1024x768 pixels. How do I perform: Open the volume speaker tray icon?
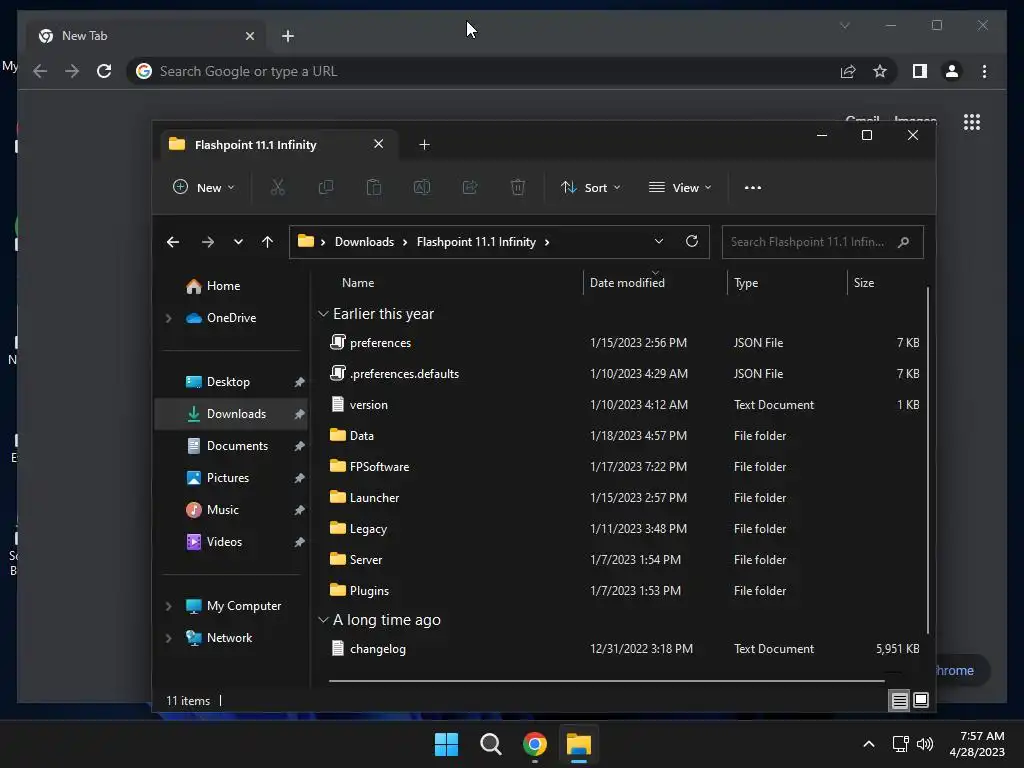point(925,744)
